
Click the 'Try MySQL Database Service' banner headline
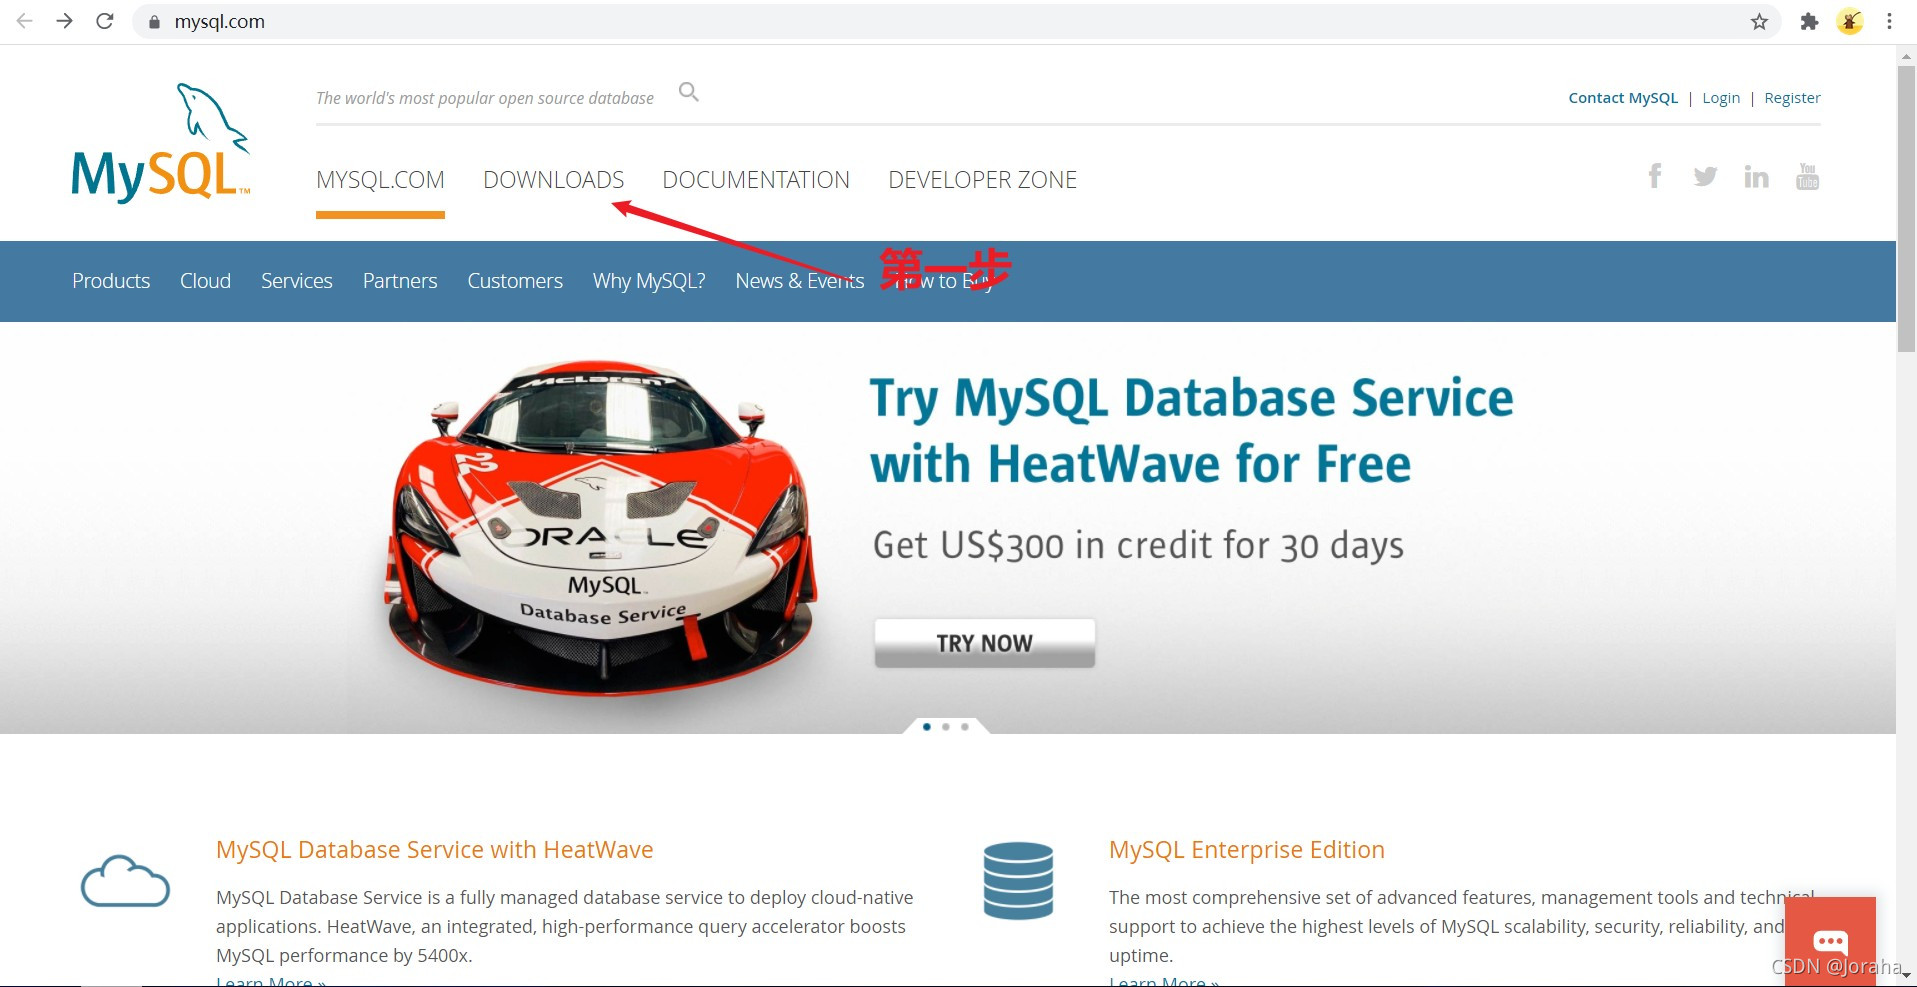pyautogui.click(x=1191, y=431)
